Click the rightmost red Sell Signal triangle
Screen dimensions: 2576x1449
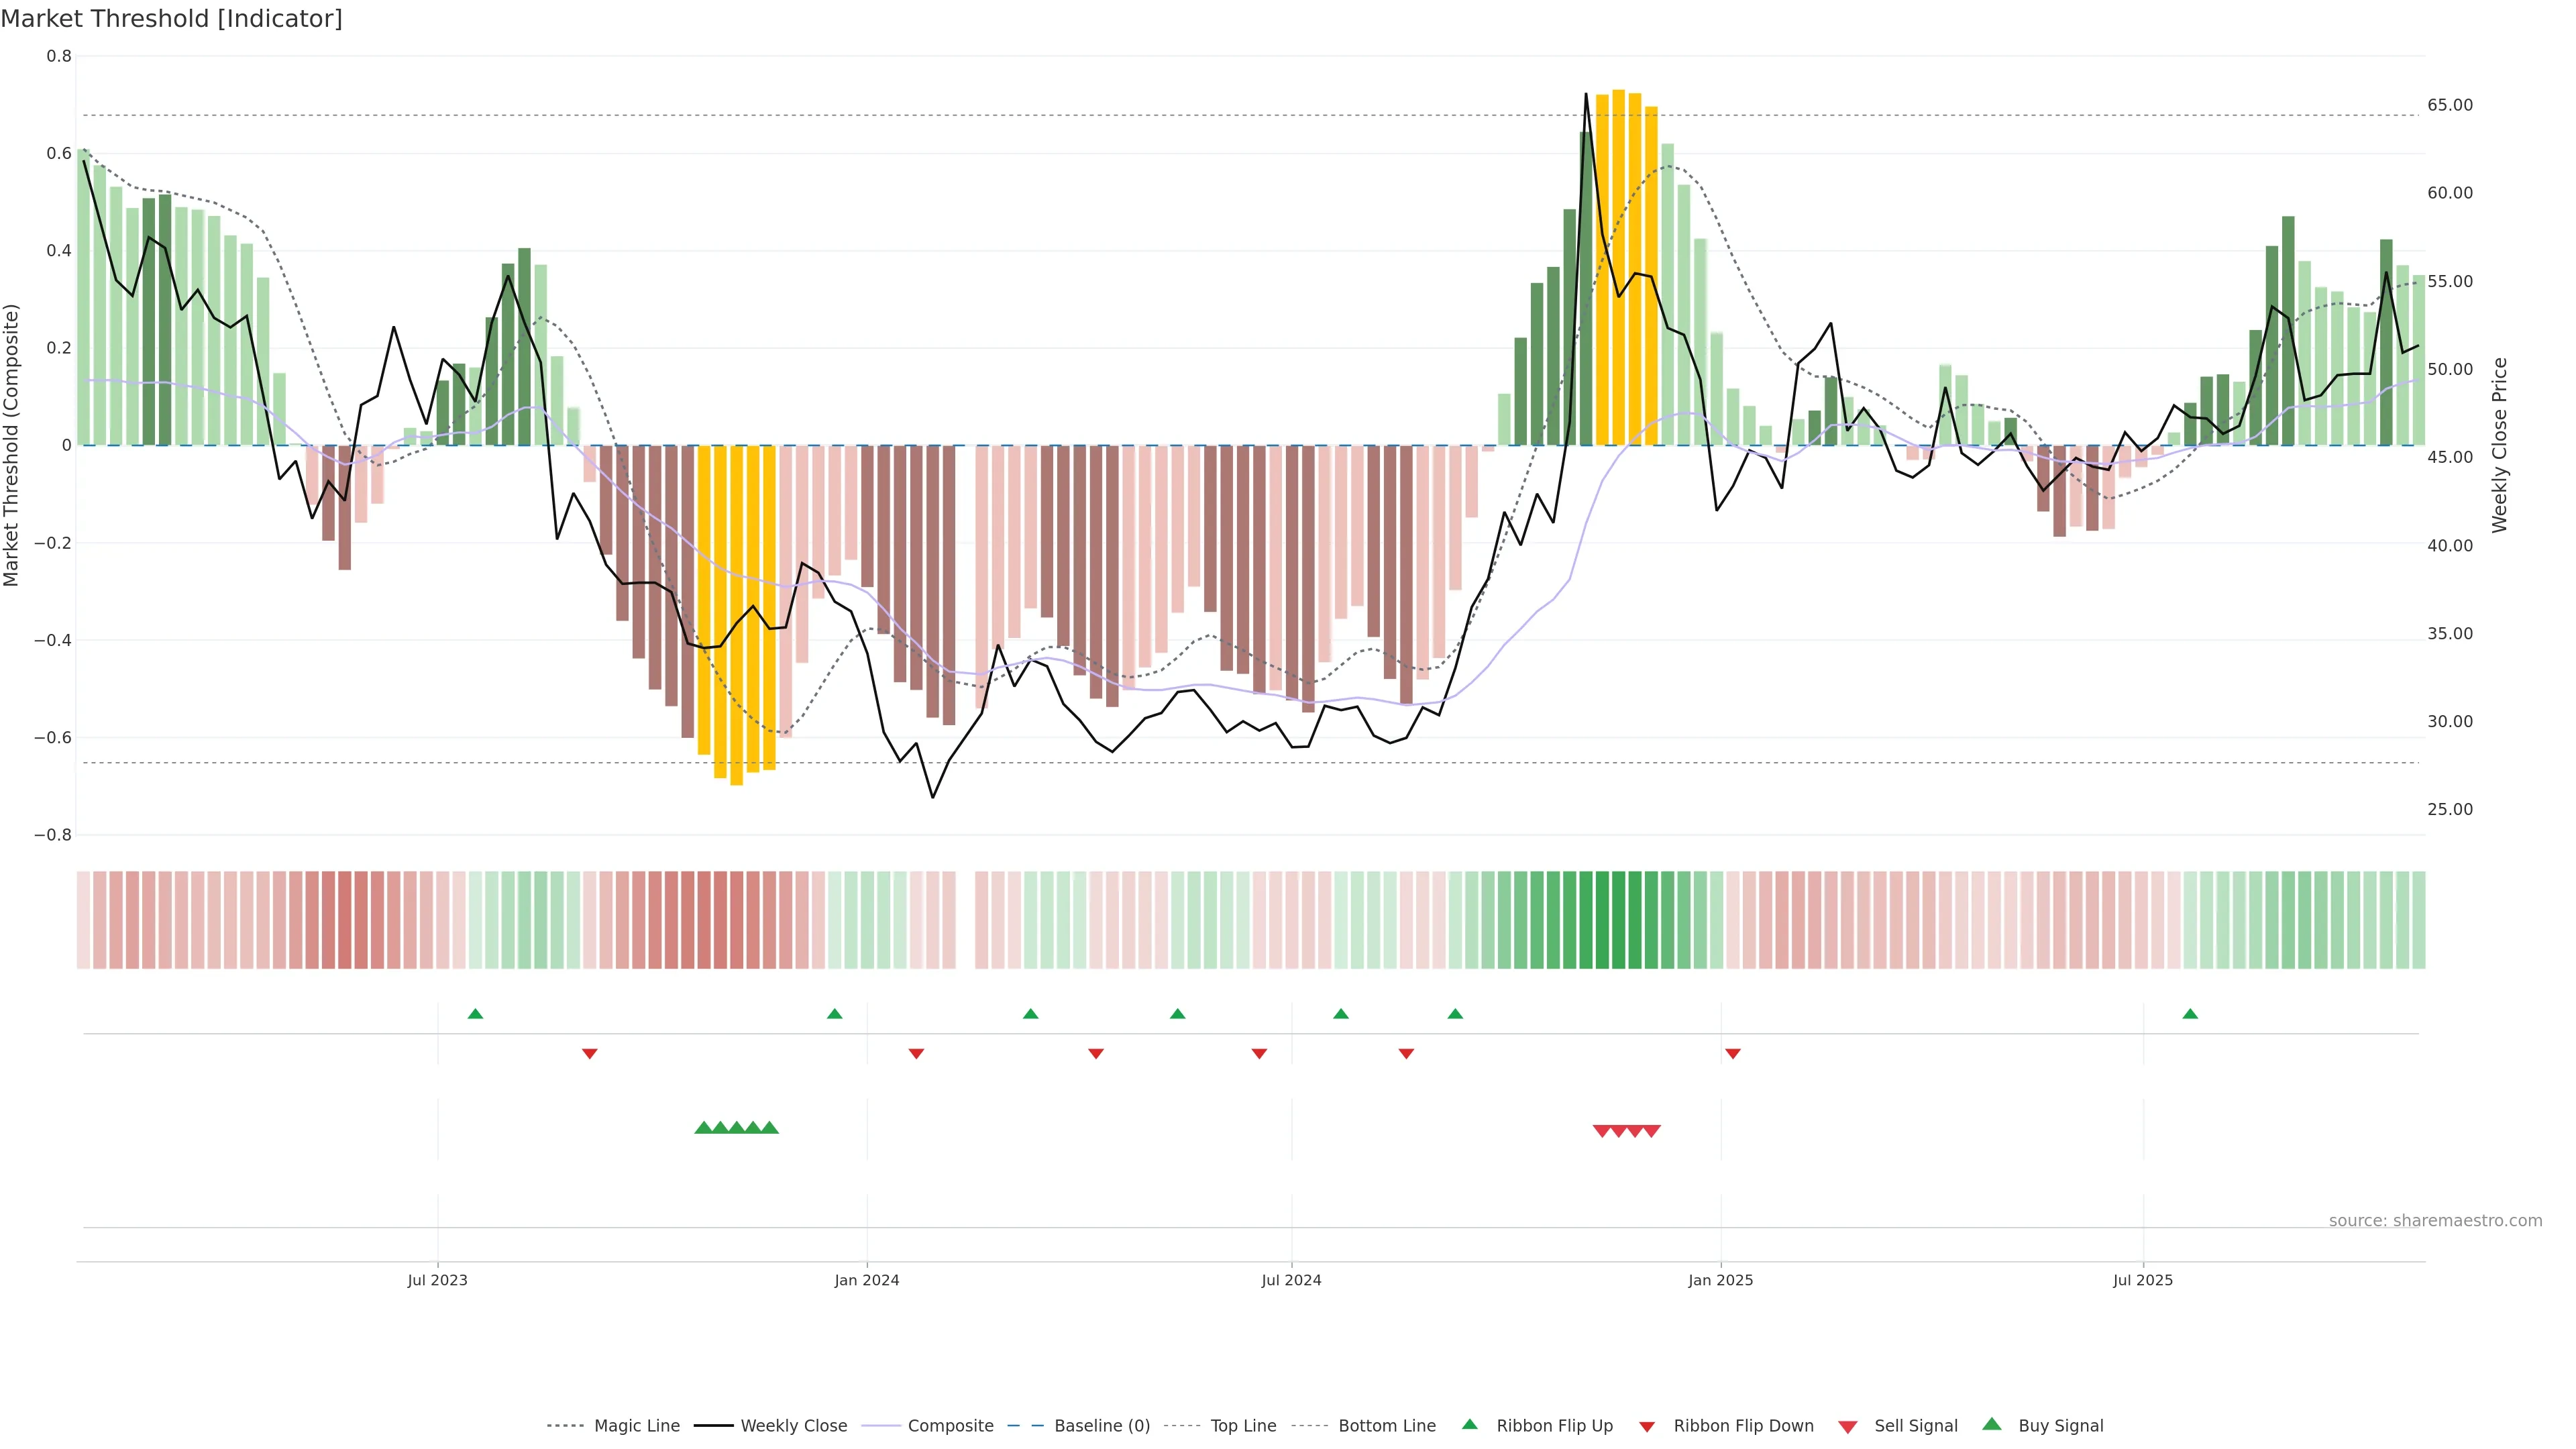coord(1651,1131)
